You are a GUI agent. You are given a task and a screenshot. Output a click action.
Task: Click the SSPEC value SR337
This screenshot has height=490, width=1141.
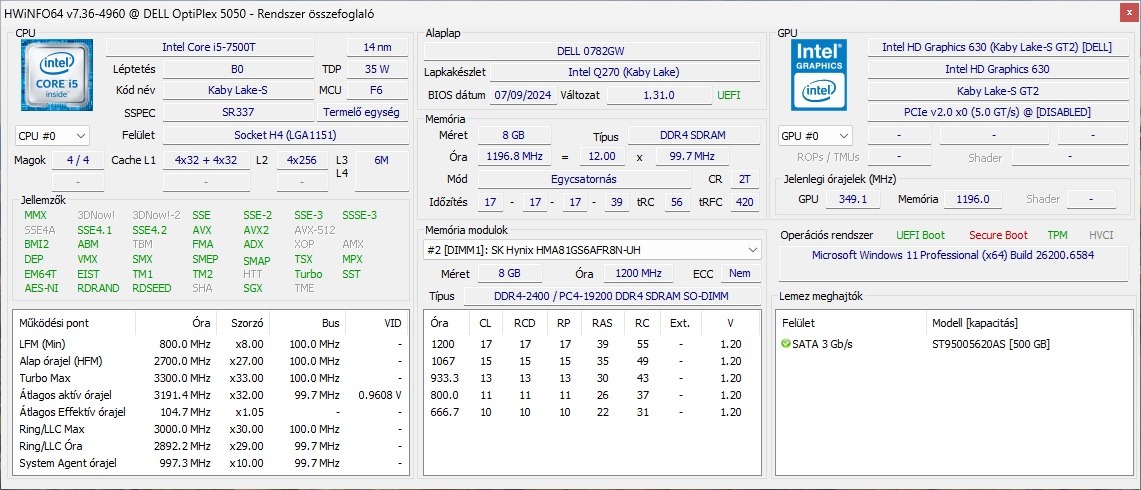pos(238,113)
